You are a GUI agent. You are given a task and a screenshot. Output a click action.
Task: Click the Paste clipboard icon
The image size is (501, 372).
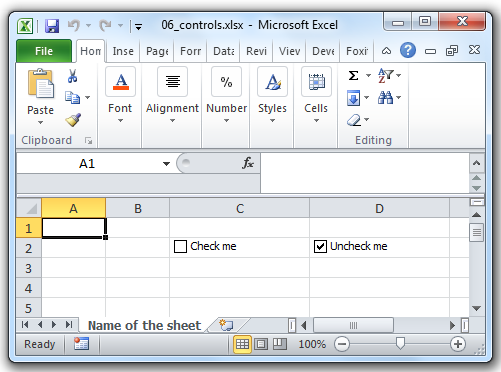point(40,83)
